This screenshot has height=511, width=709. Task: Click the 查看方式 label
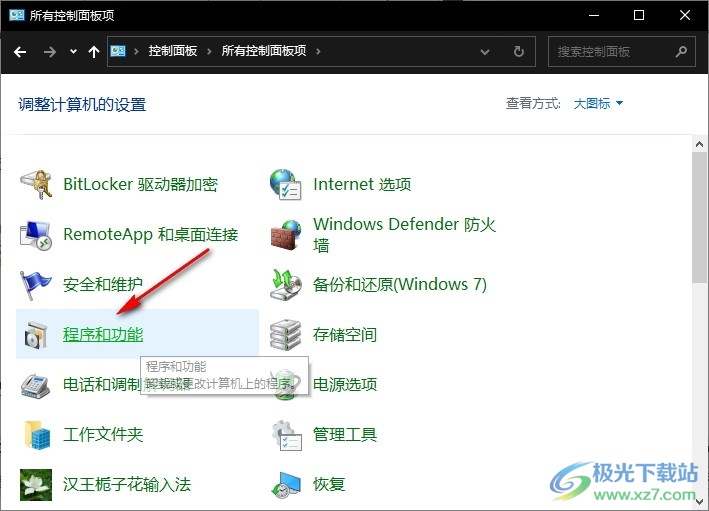point(533,104)
